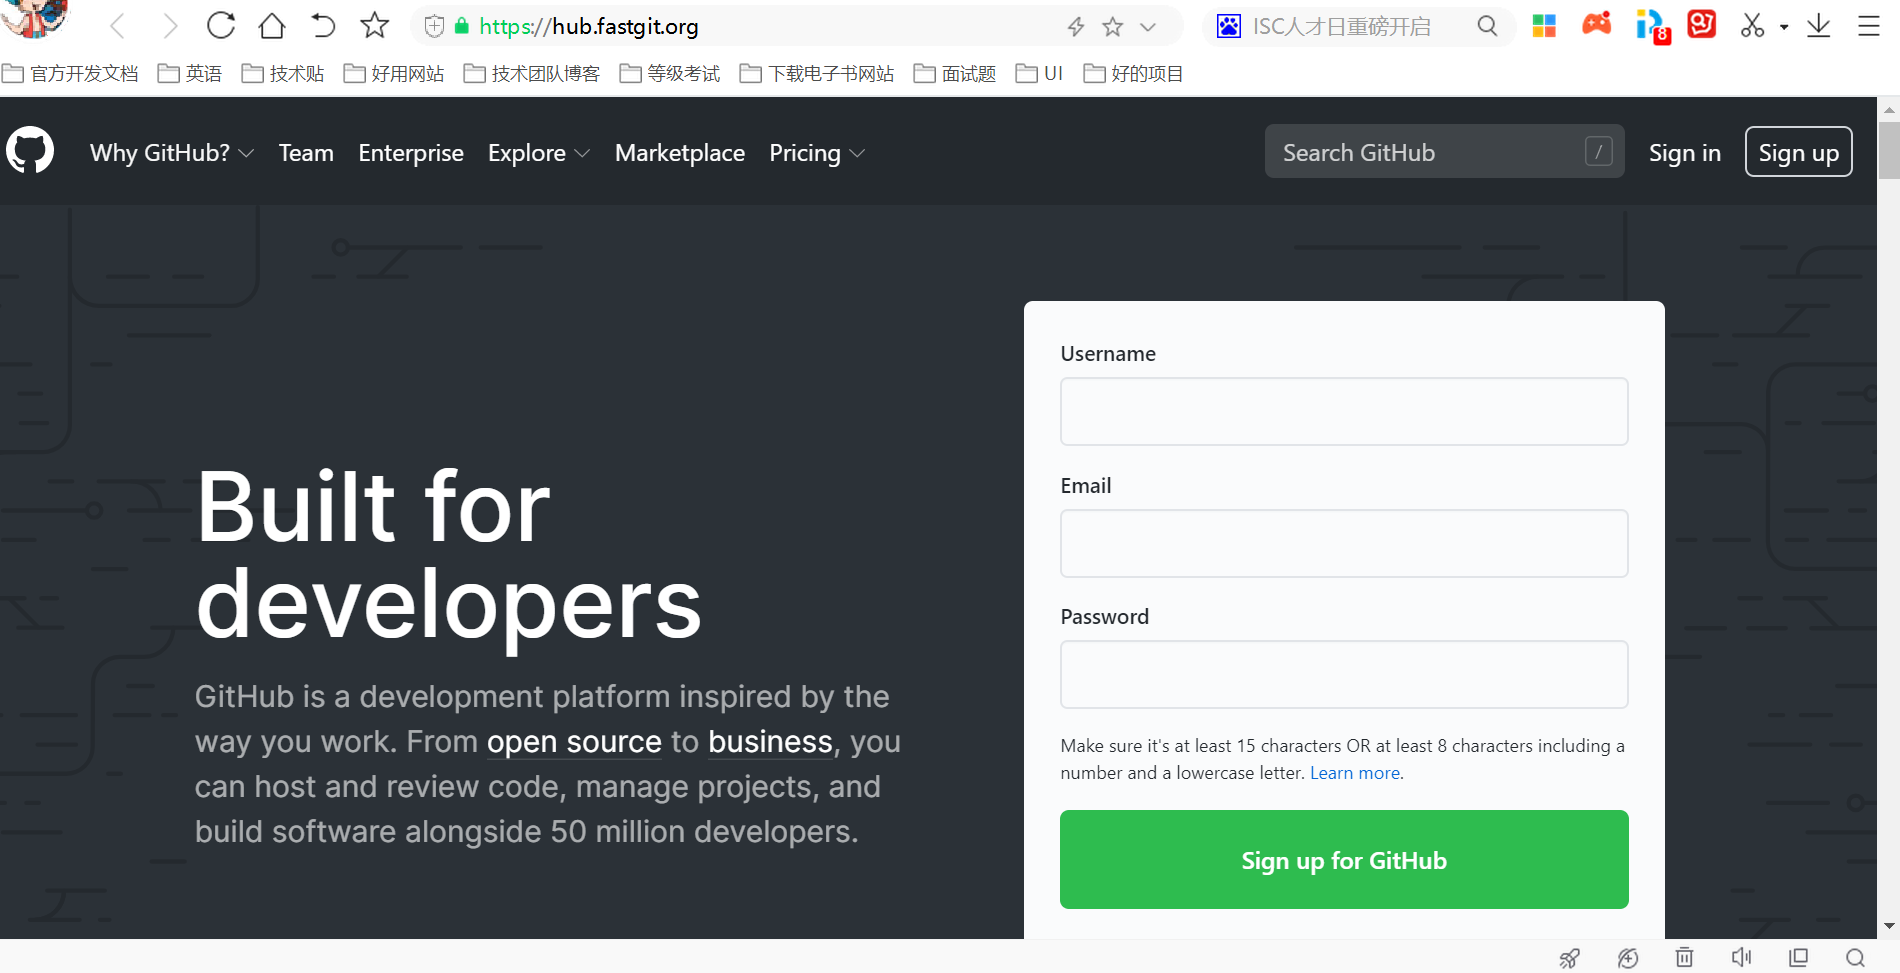Image resolution: width=1900 pixels, height=973 pixels.
Task: Expand the address bar history dropdown arrow
Action: click(1148, 27)
